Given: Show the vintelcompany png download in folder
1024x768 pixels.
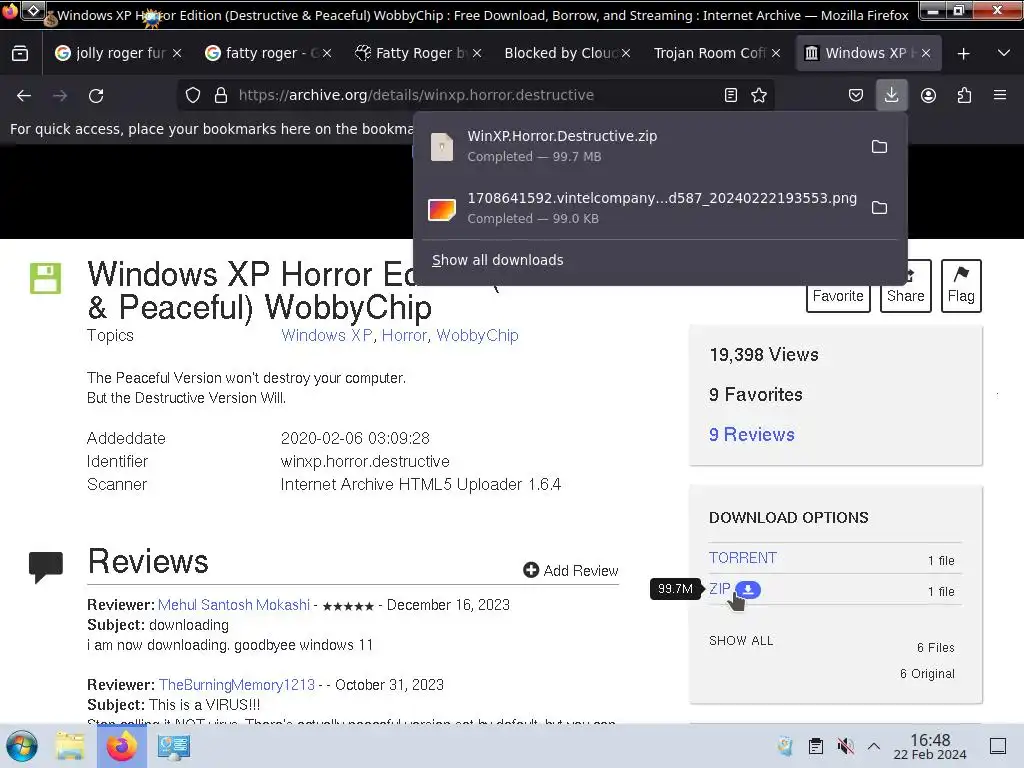Looking at the screenshot, I should coord(880,208).
